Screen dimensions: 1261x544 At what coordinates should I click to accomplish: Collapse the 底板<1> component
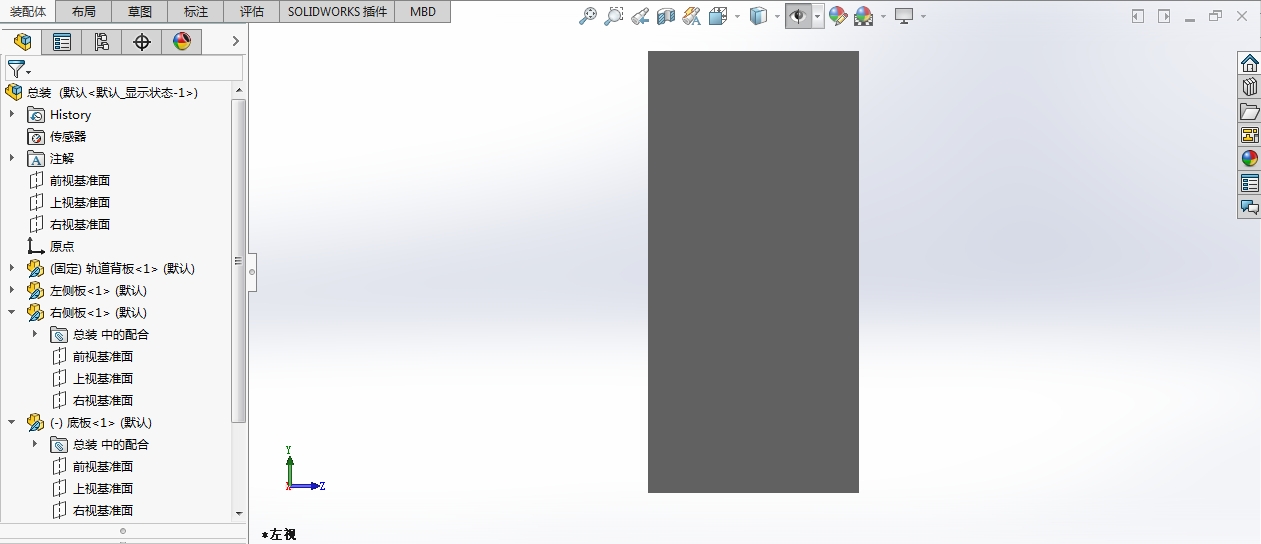[x=12, y=422]
